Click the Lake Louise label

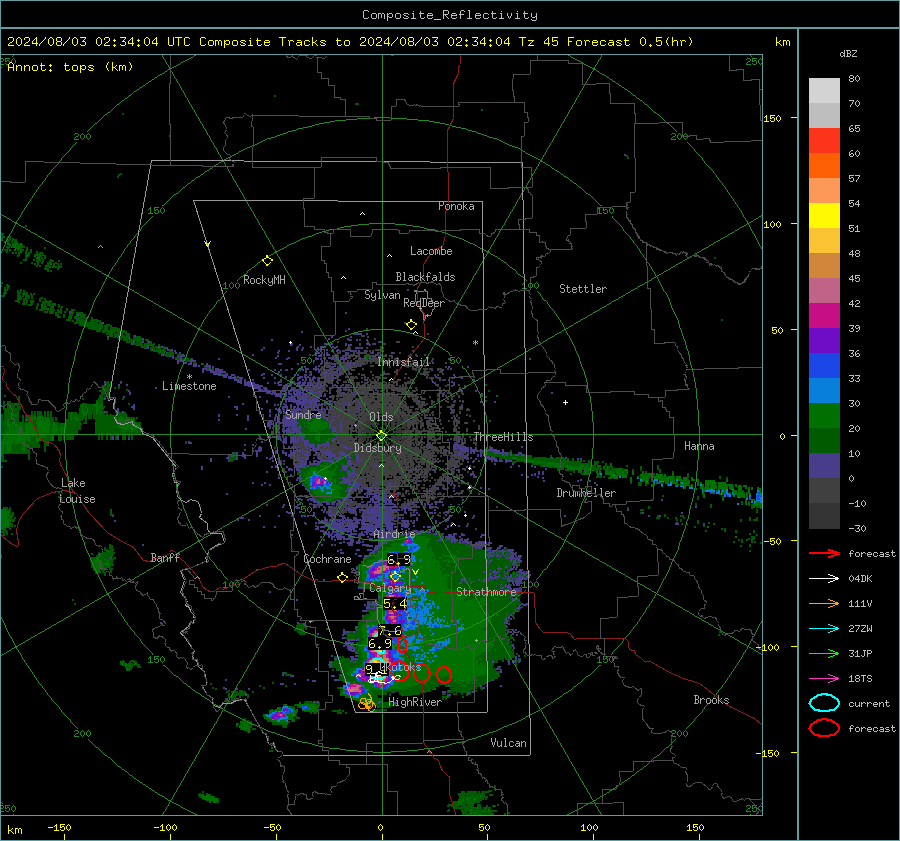click(78, 491)
